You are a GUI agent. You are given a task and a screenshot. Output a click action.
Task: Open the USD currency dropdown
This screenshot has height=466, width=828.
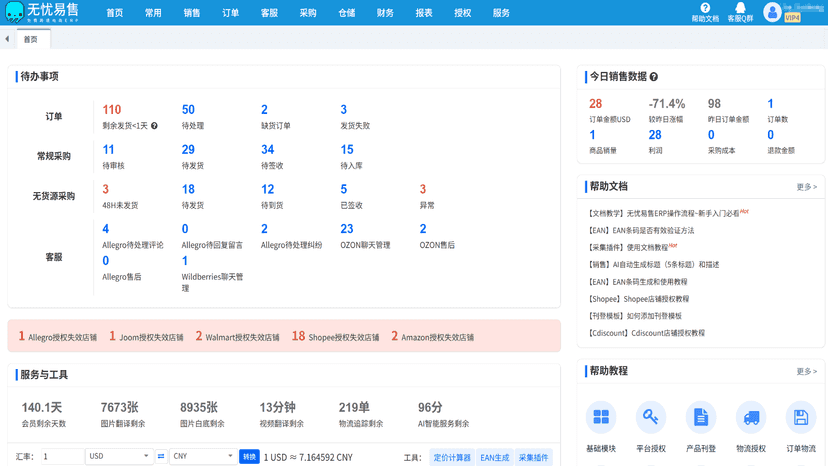tap(119, 456)
